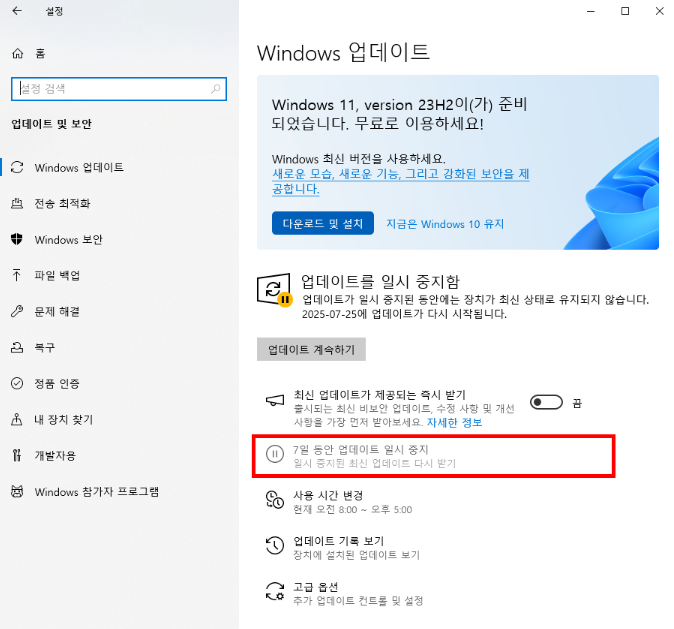Image resolution: width=674 pixels, height=629 pixels.
Task: Click the Find My Device icon
Action: click(x=17, y=419)
